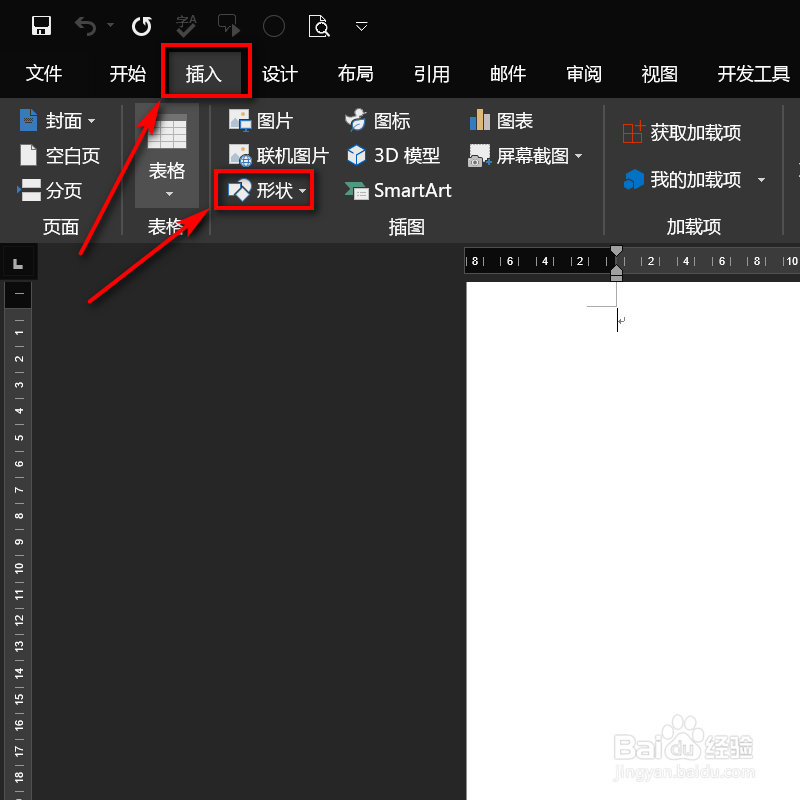Click the 获取加载项 get add-ins icon
Screen dimensions: 800x800
(634, 133)
